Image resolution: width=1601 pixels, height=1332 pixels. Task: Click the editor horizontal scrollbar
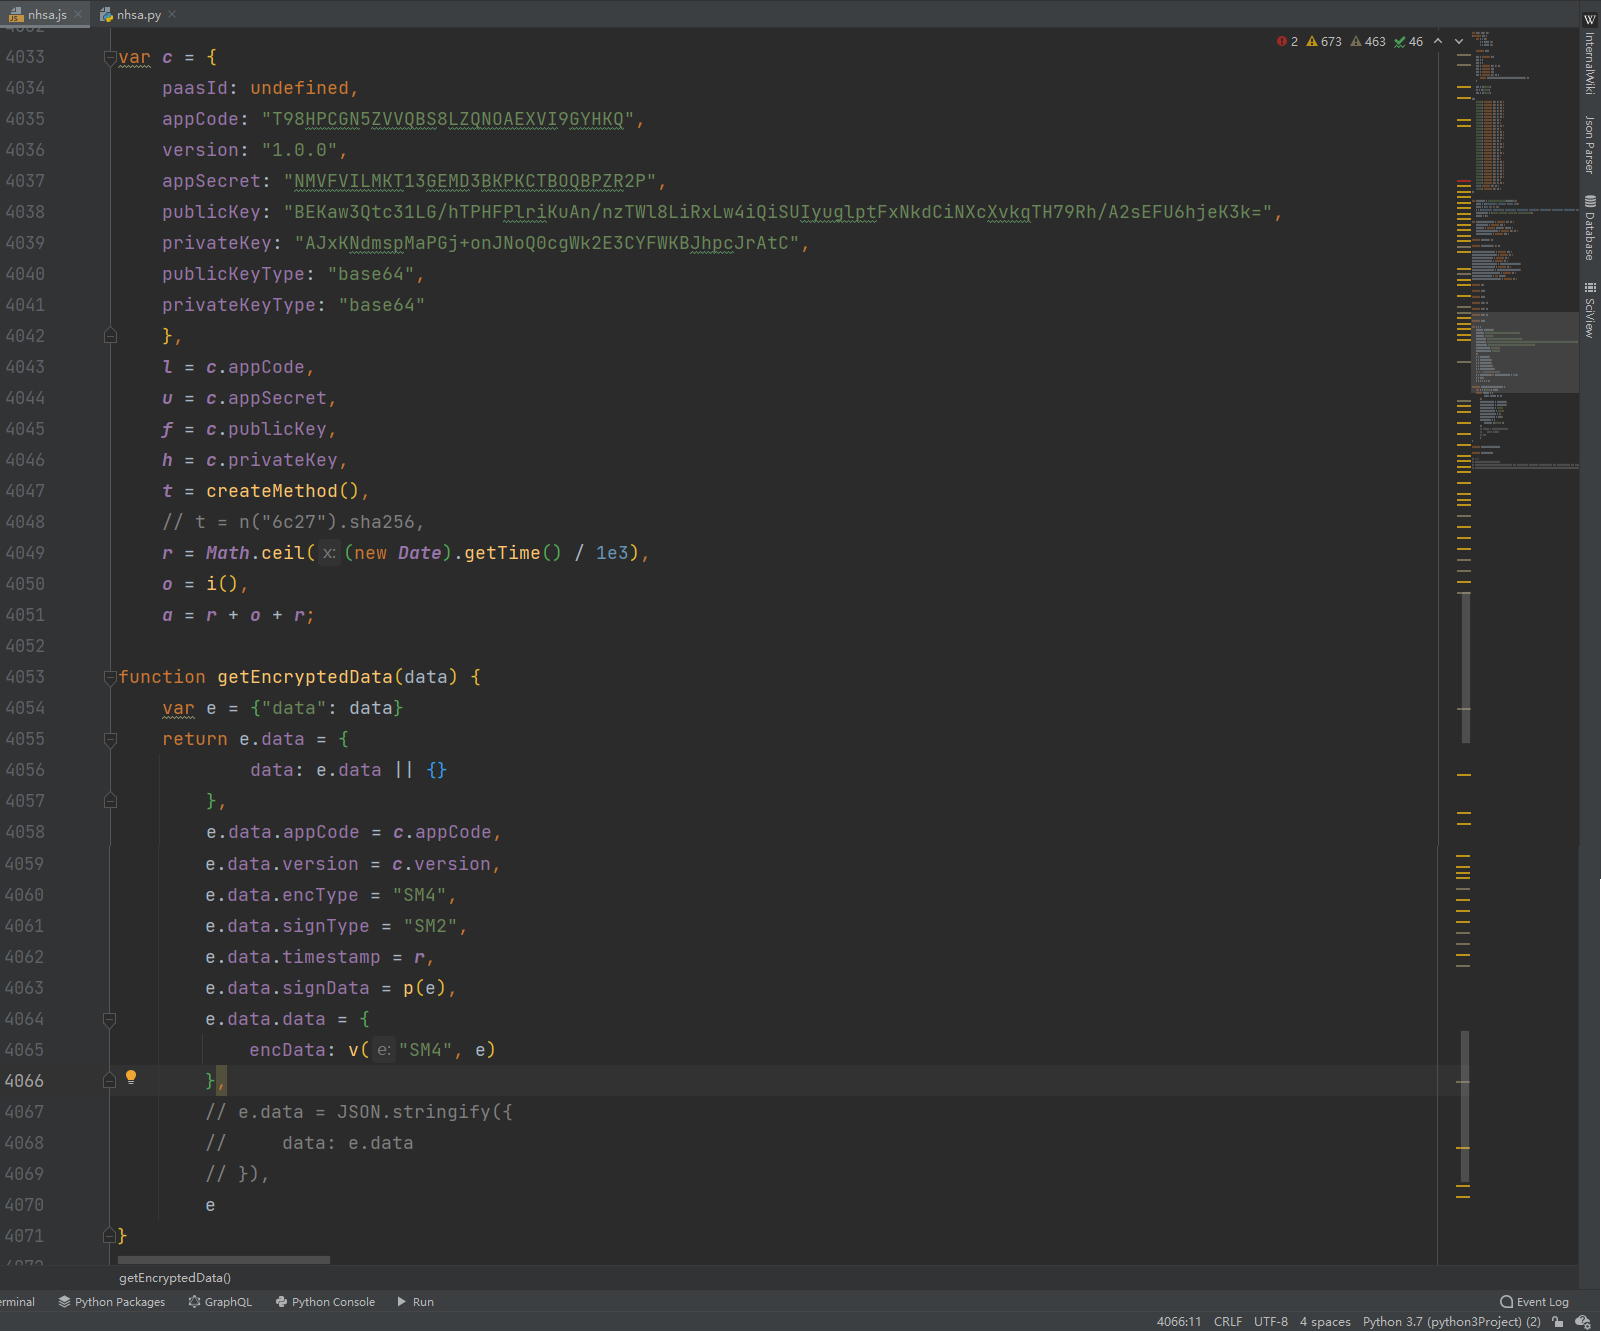[224, 1260]
